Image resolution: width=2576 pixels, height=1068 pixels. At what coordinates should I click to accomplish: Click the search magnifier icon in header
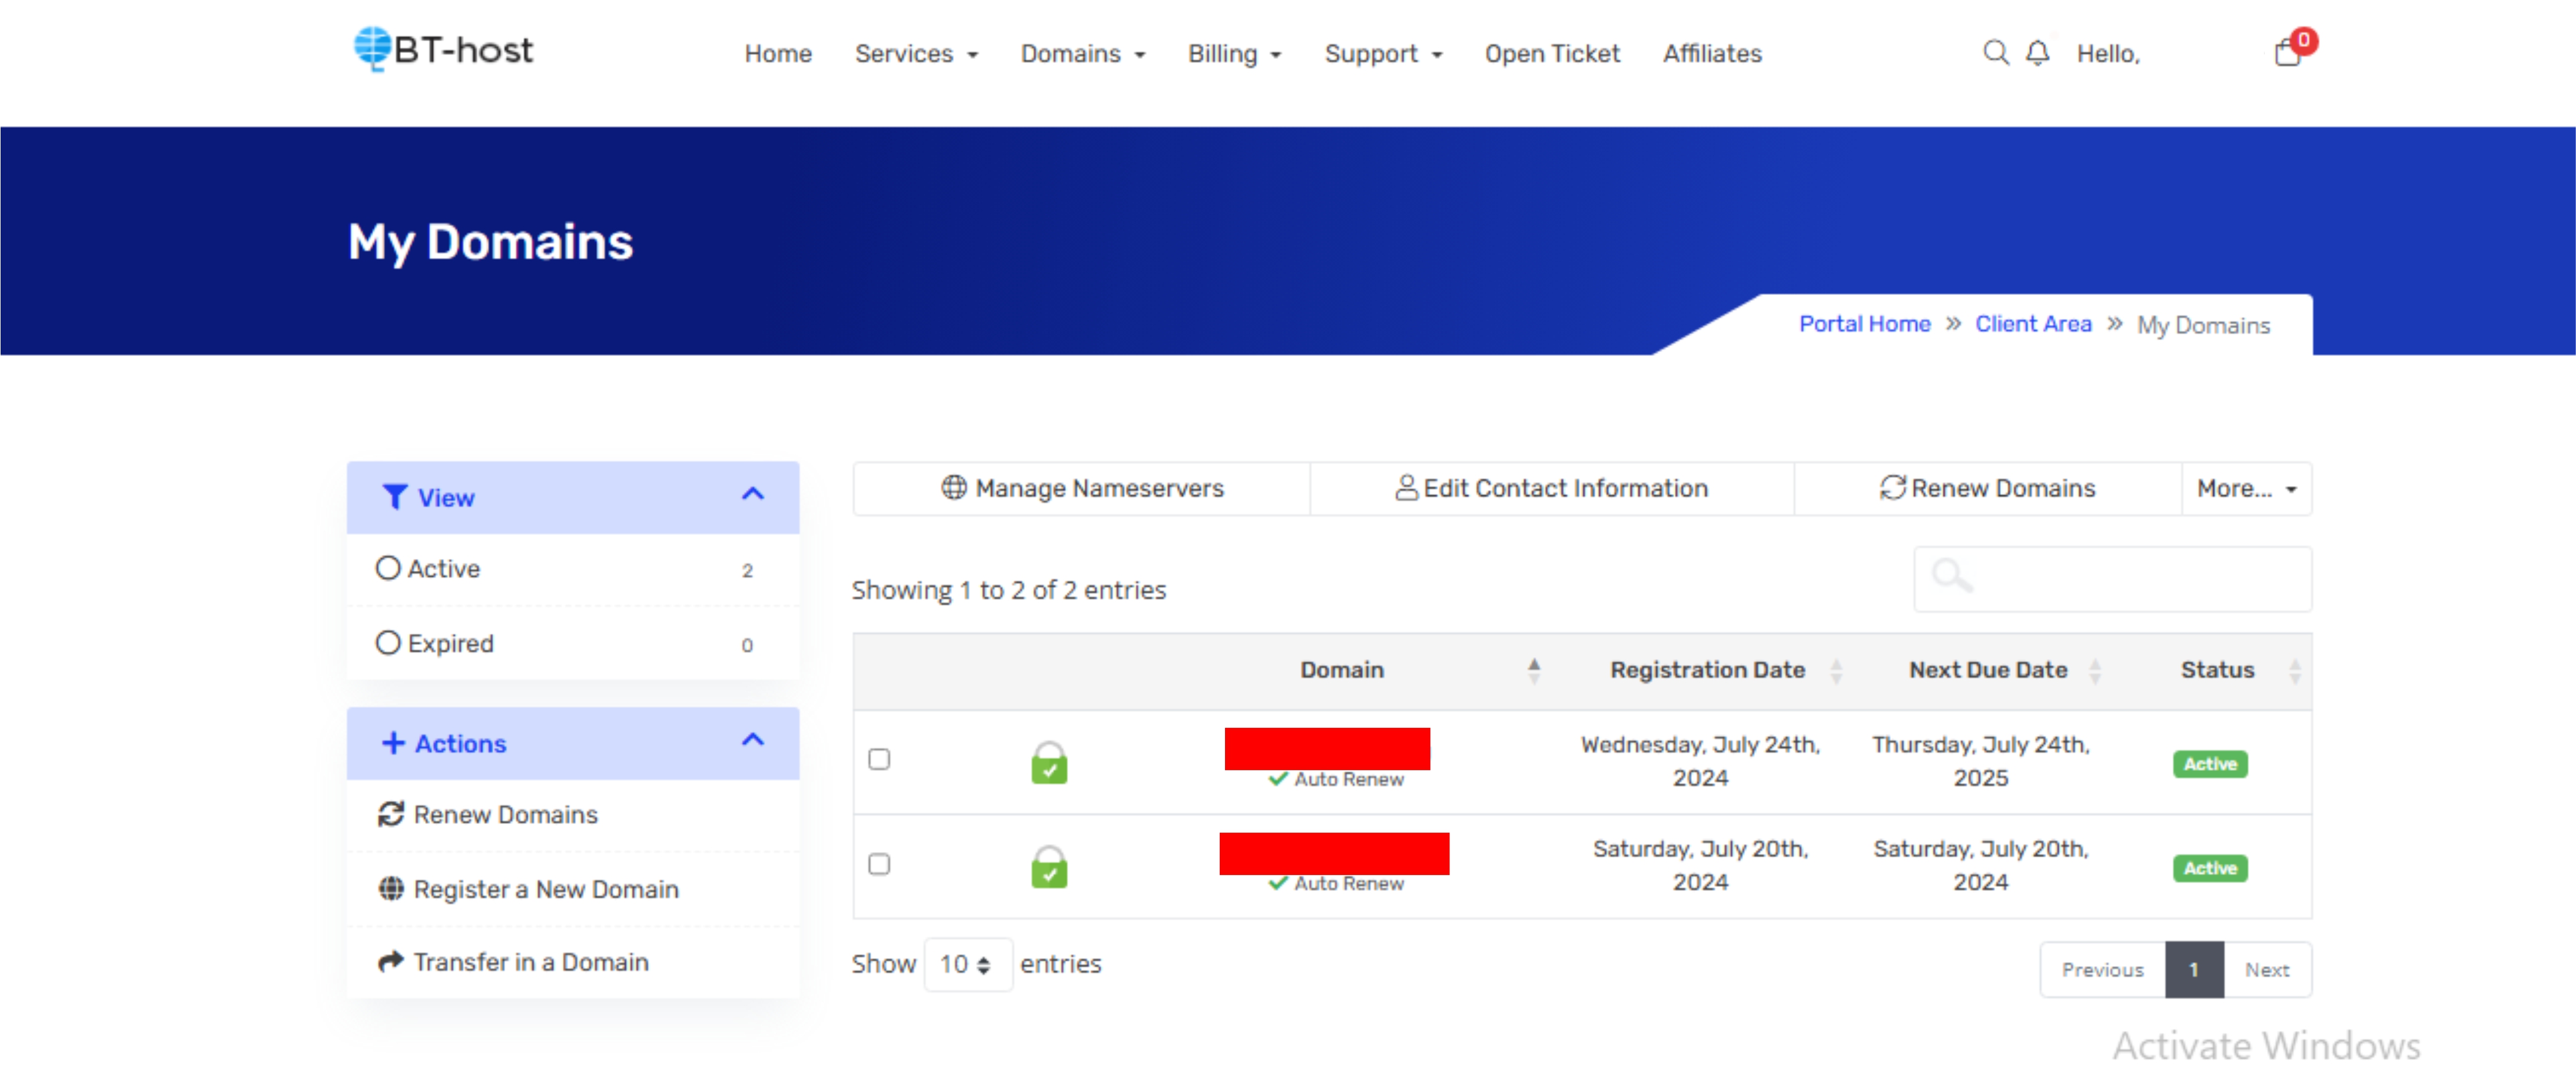1995,52
